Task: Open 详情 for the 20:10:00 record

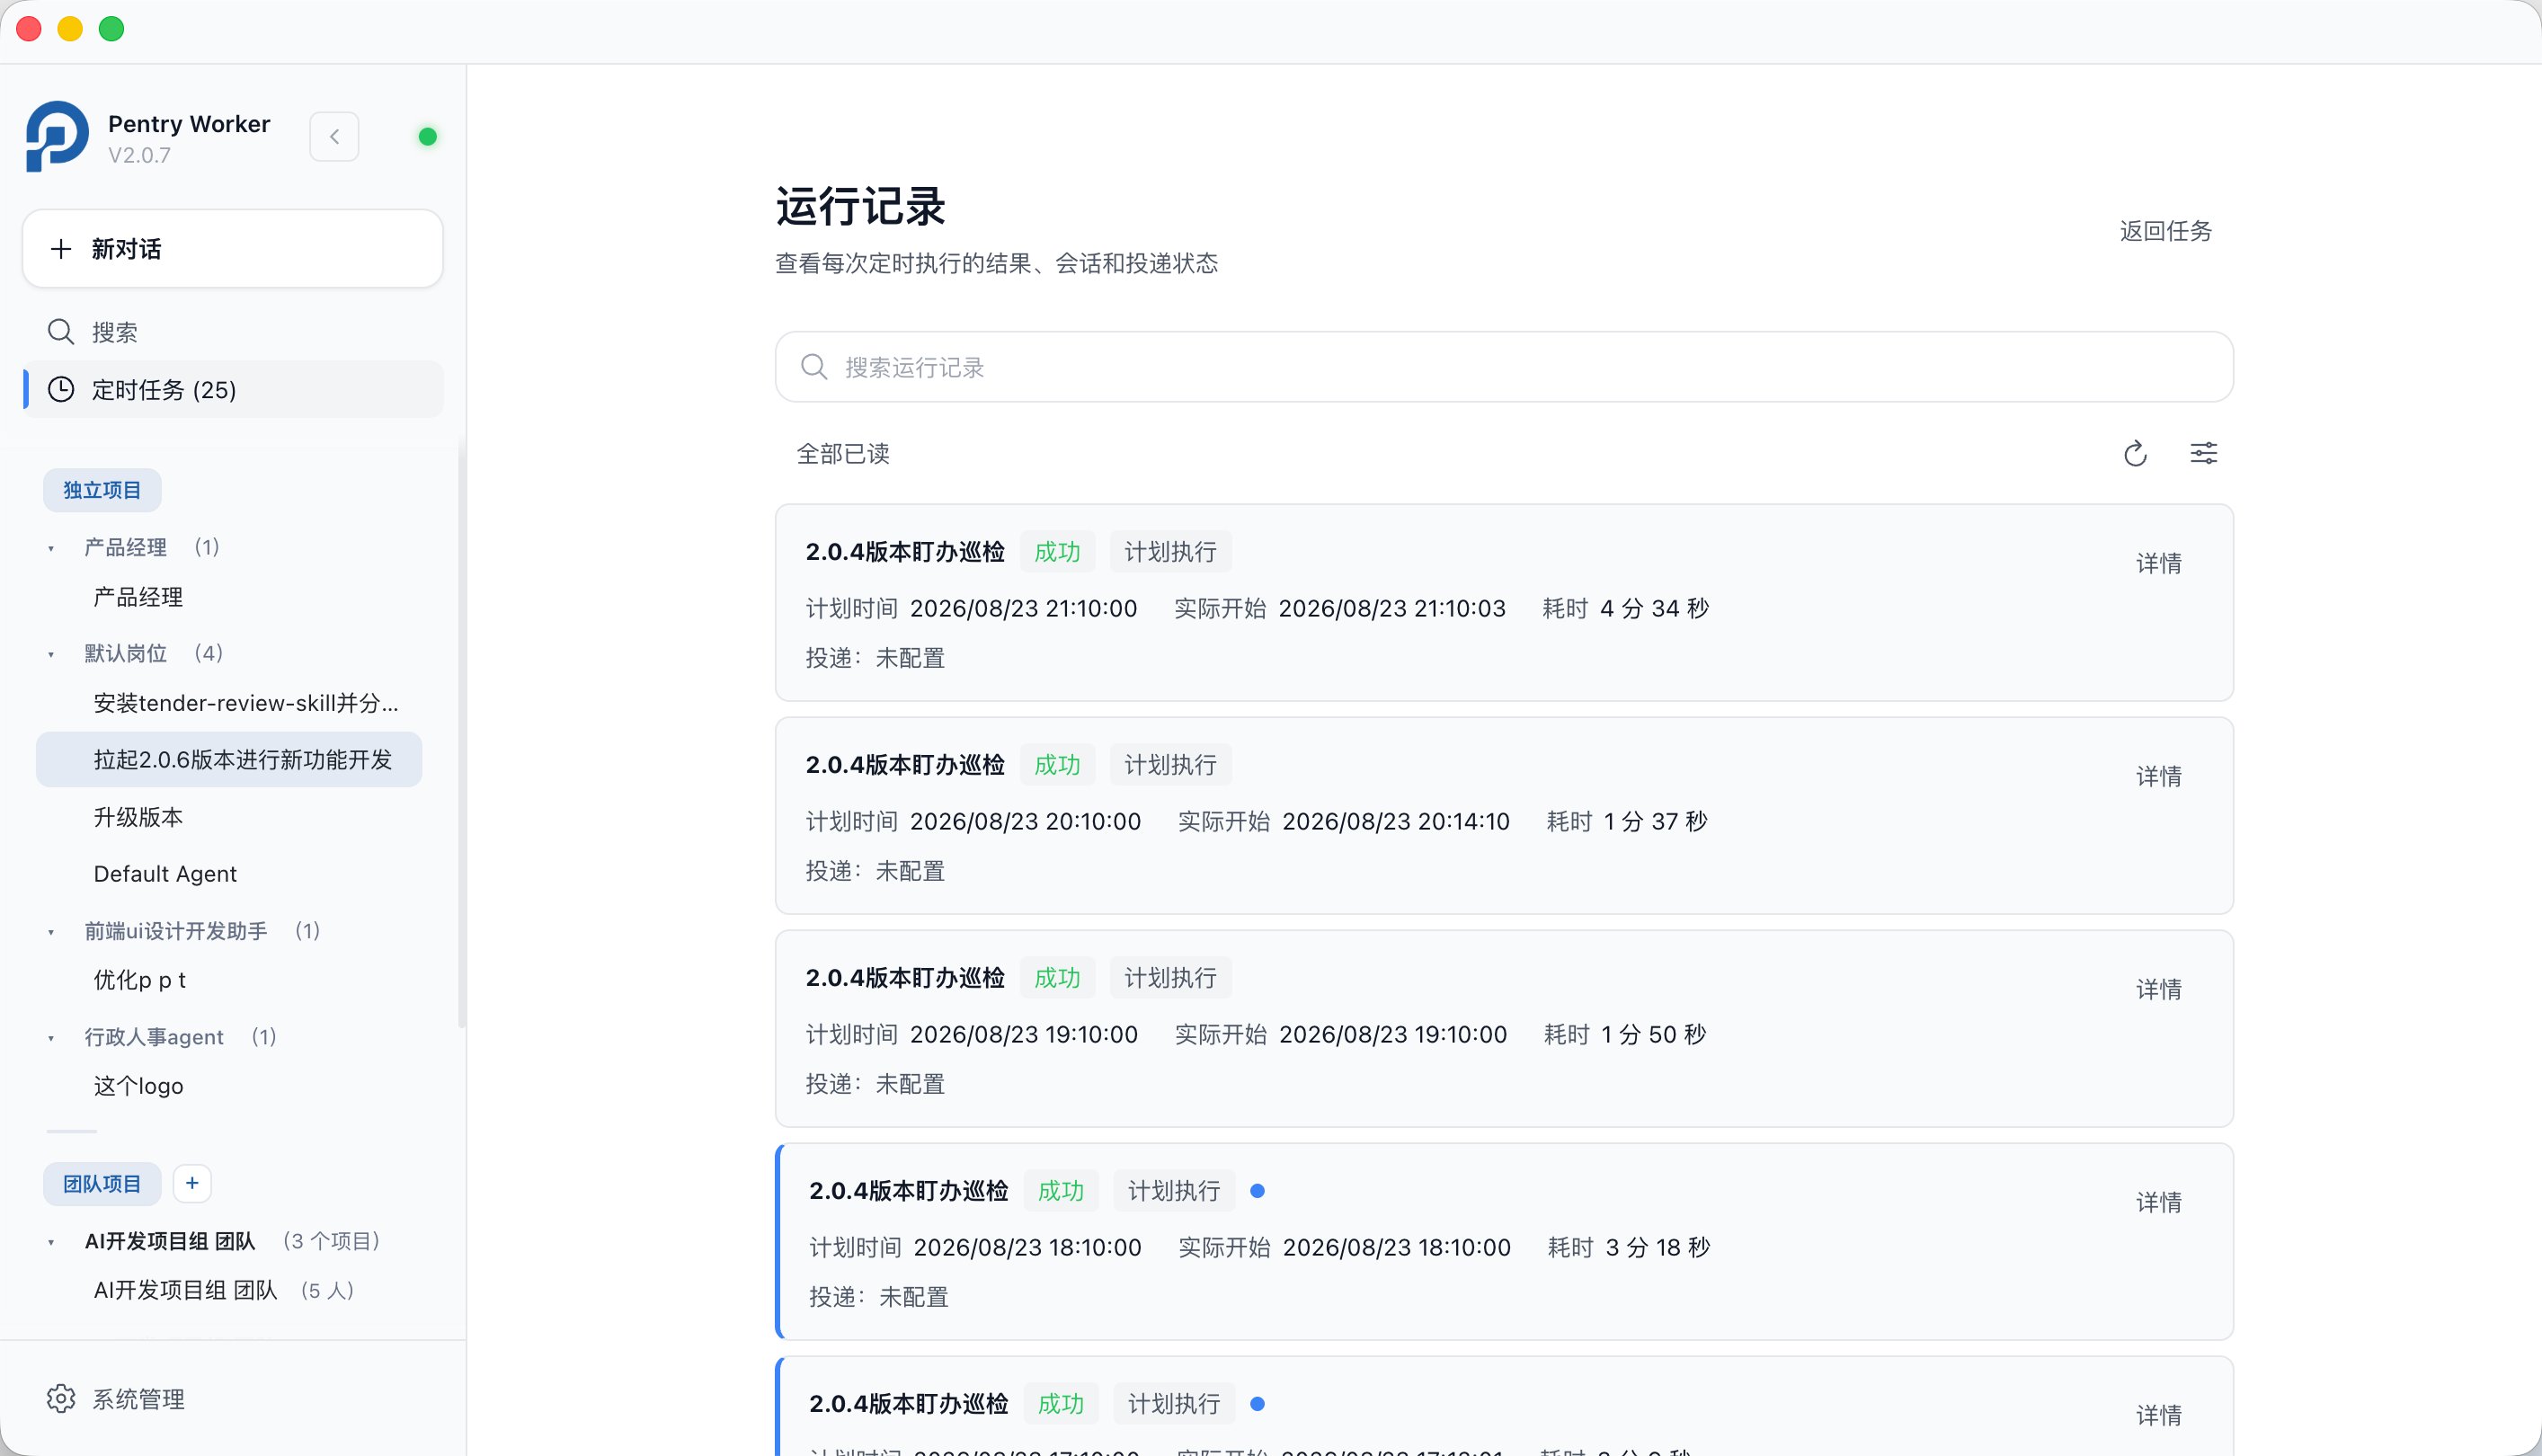Action: [2158, 777]
